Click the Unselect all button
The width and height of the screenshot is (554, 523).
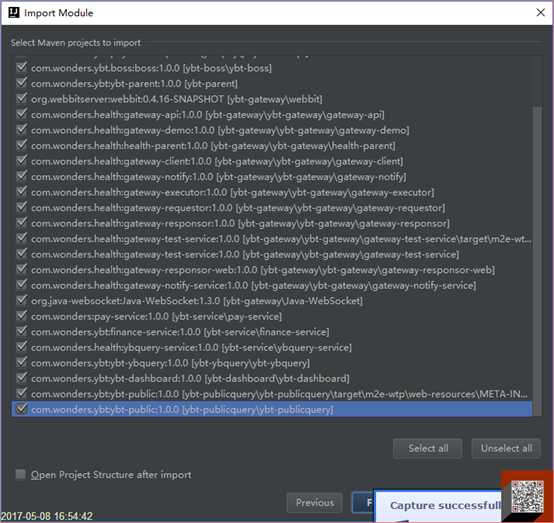506,448
